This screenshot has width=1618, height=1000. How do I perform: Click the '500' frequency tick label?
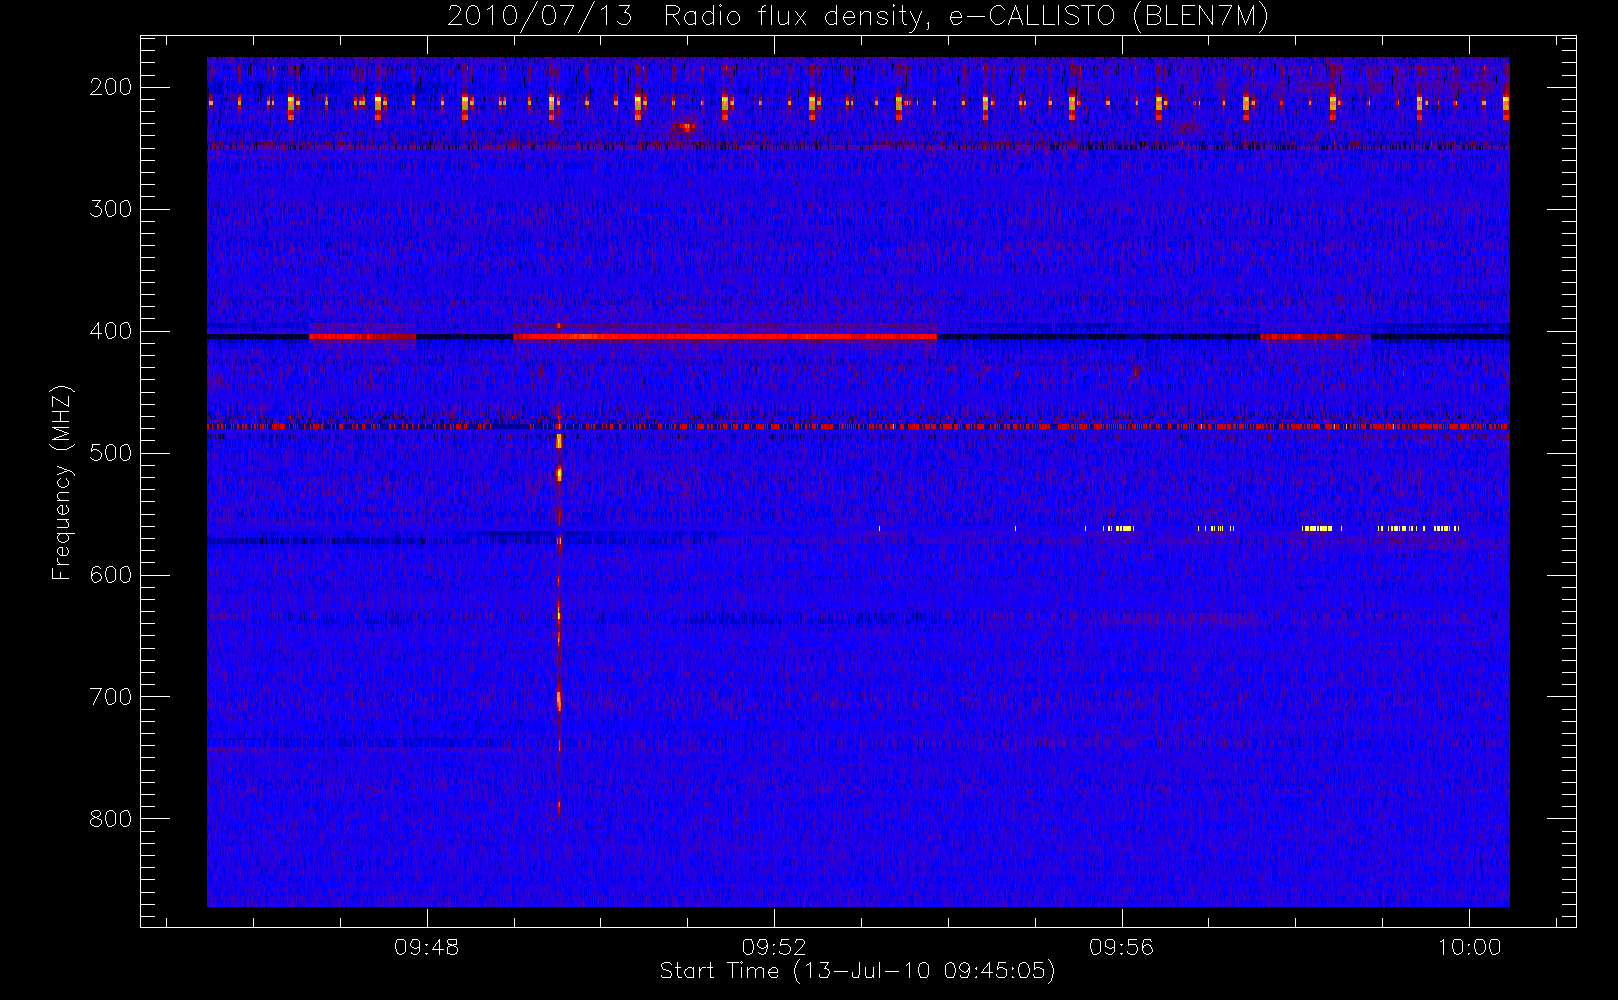(110, 453)
